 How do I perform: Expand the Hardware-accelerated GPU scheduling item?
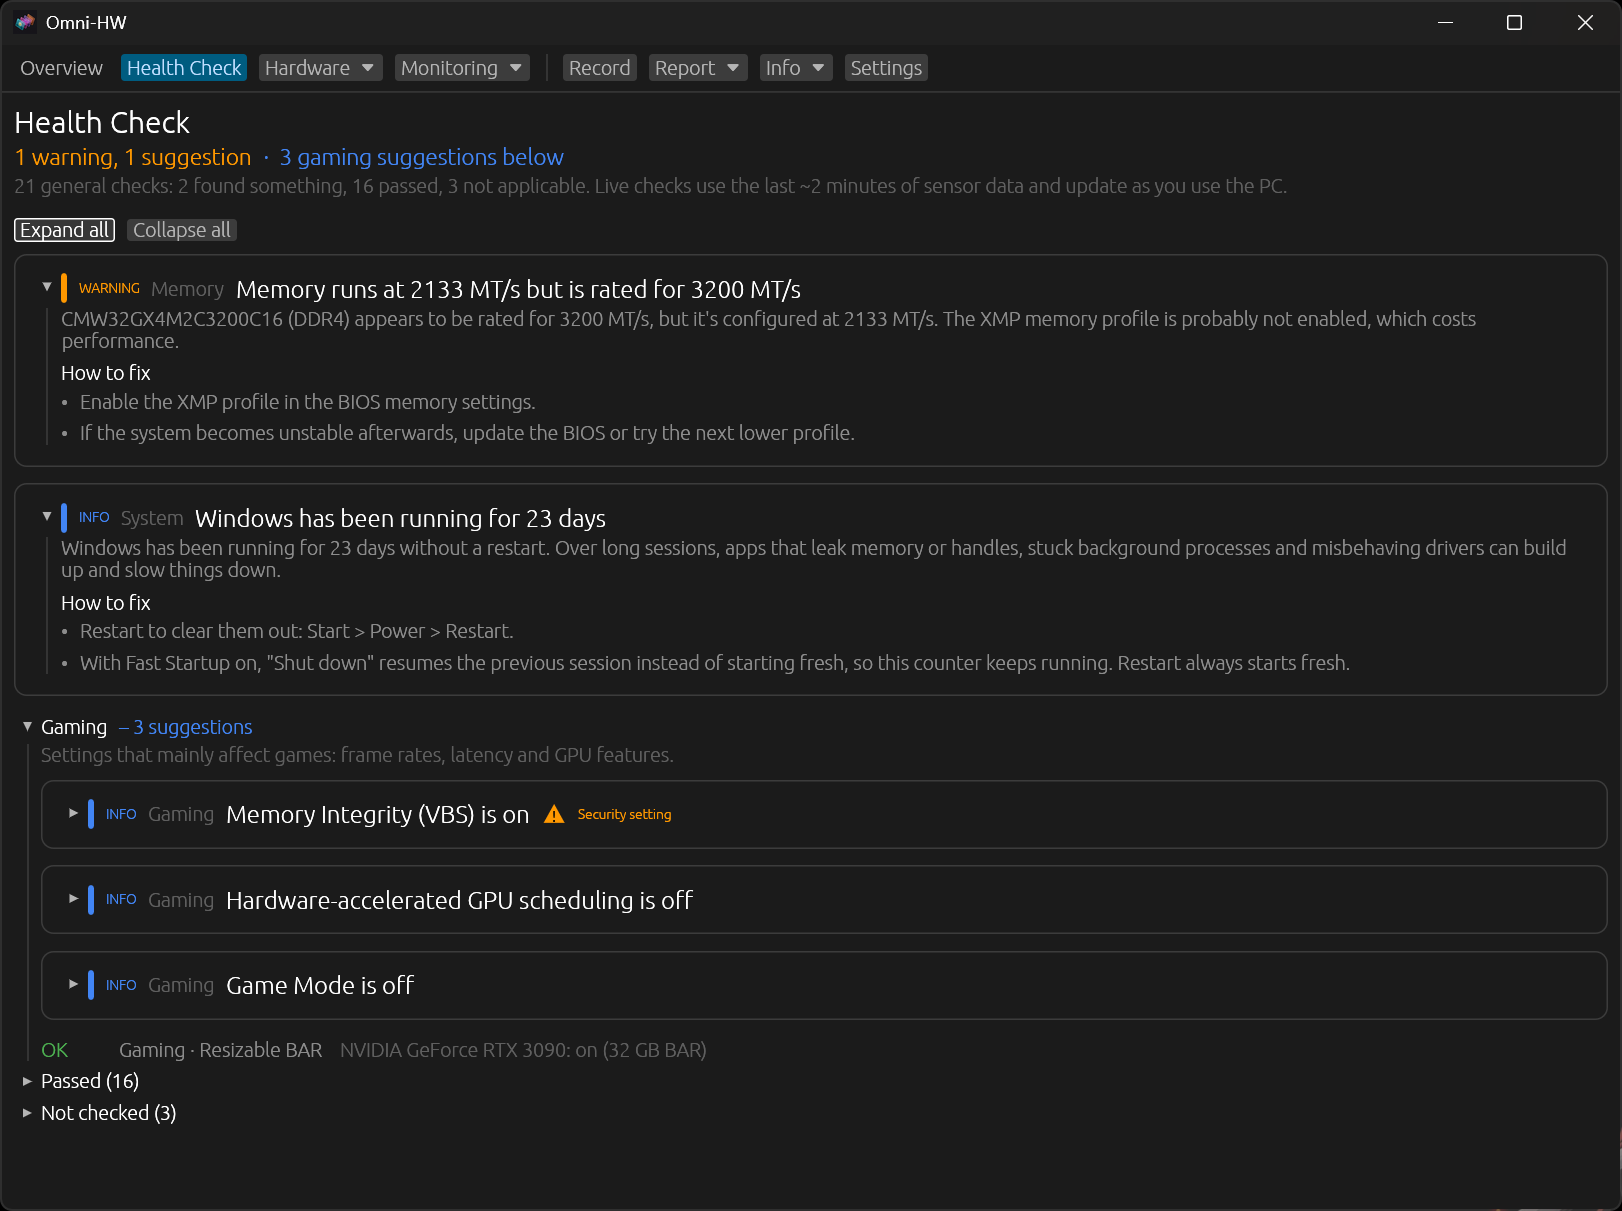click(73, 899)
